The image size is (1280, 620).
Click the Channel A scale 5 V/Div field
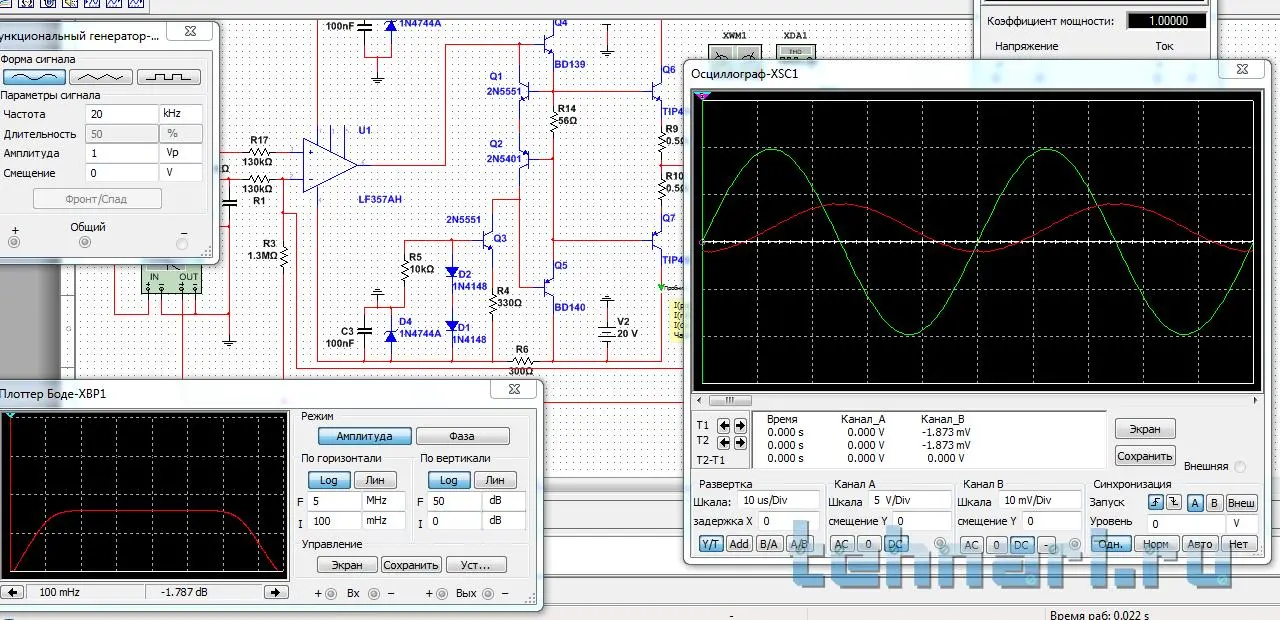click(x=910, y=500)
